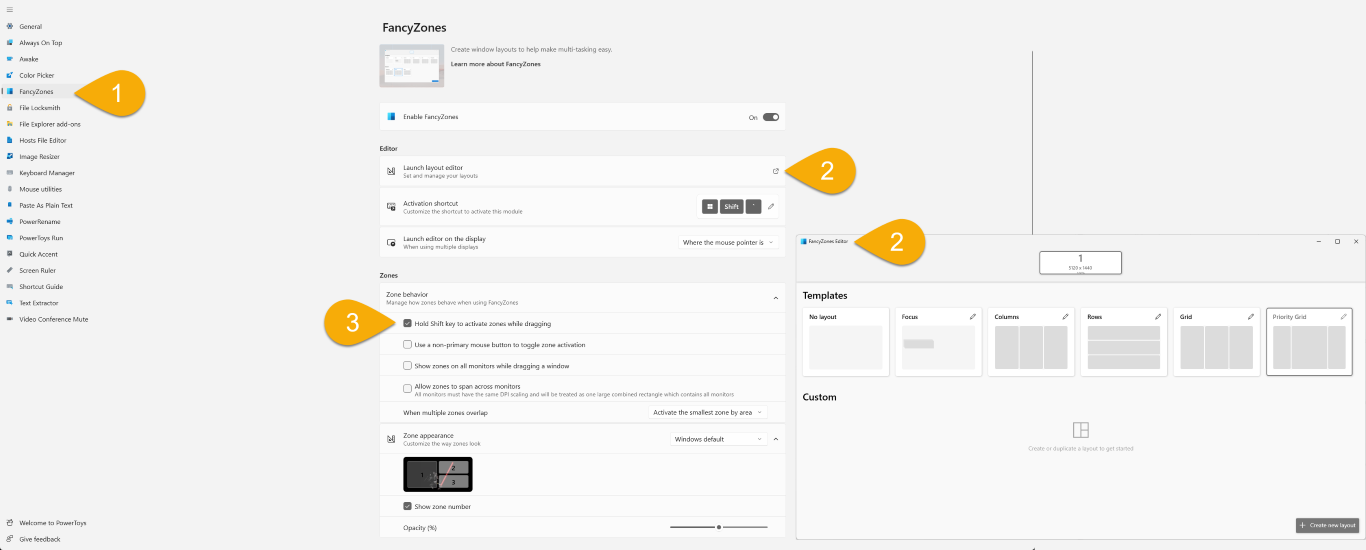
Task: Click the PowerRename icon
Action: pyautogui.click(x=9, y=221)
